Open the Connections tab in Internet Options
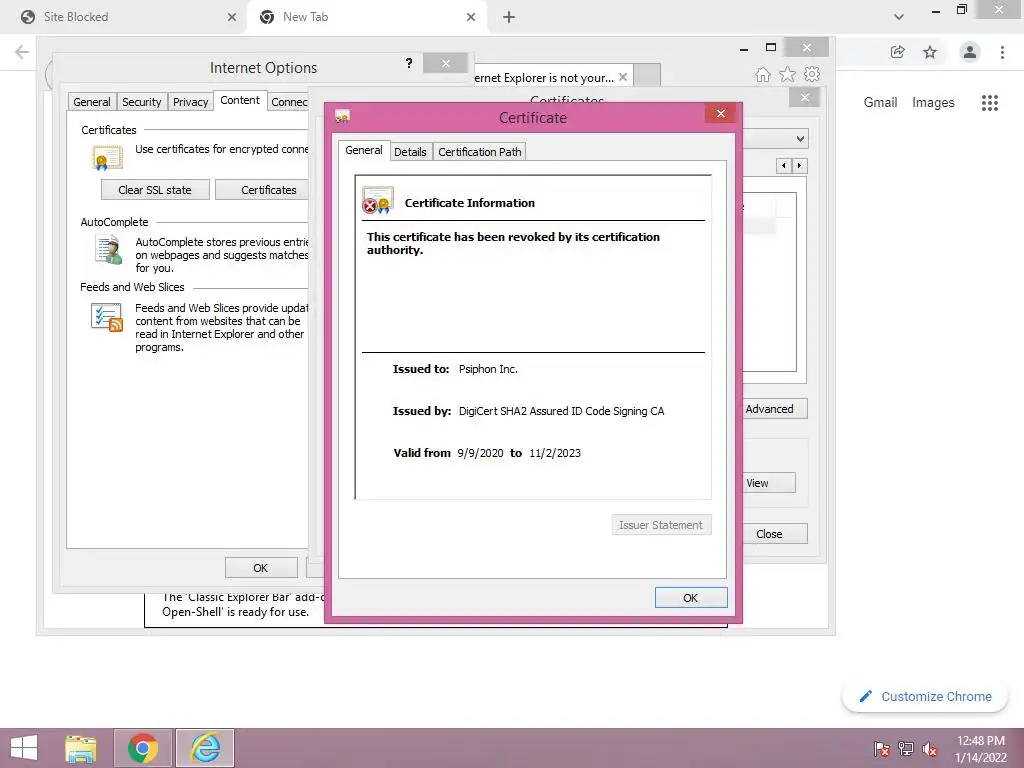Image resolution: width=1024 pixels, height=768 pixels. coord(288,102)
